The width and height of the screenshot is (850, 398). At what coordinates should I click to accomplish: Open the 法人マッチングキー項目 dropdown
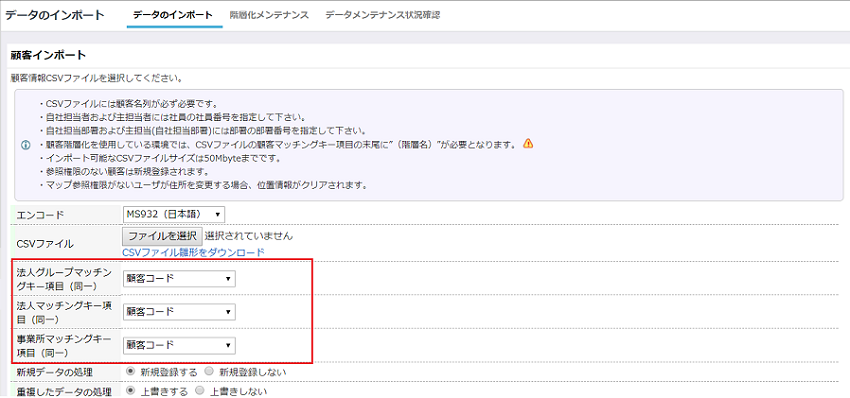[179, 312]
